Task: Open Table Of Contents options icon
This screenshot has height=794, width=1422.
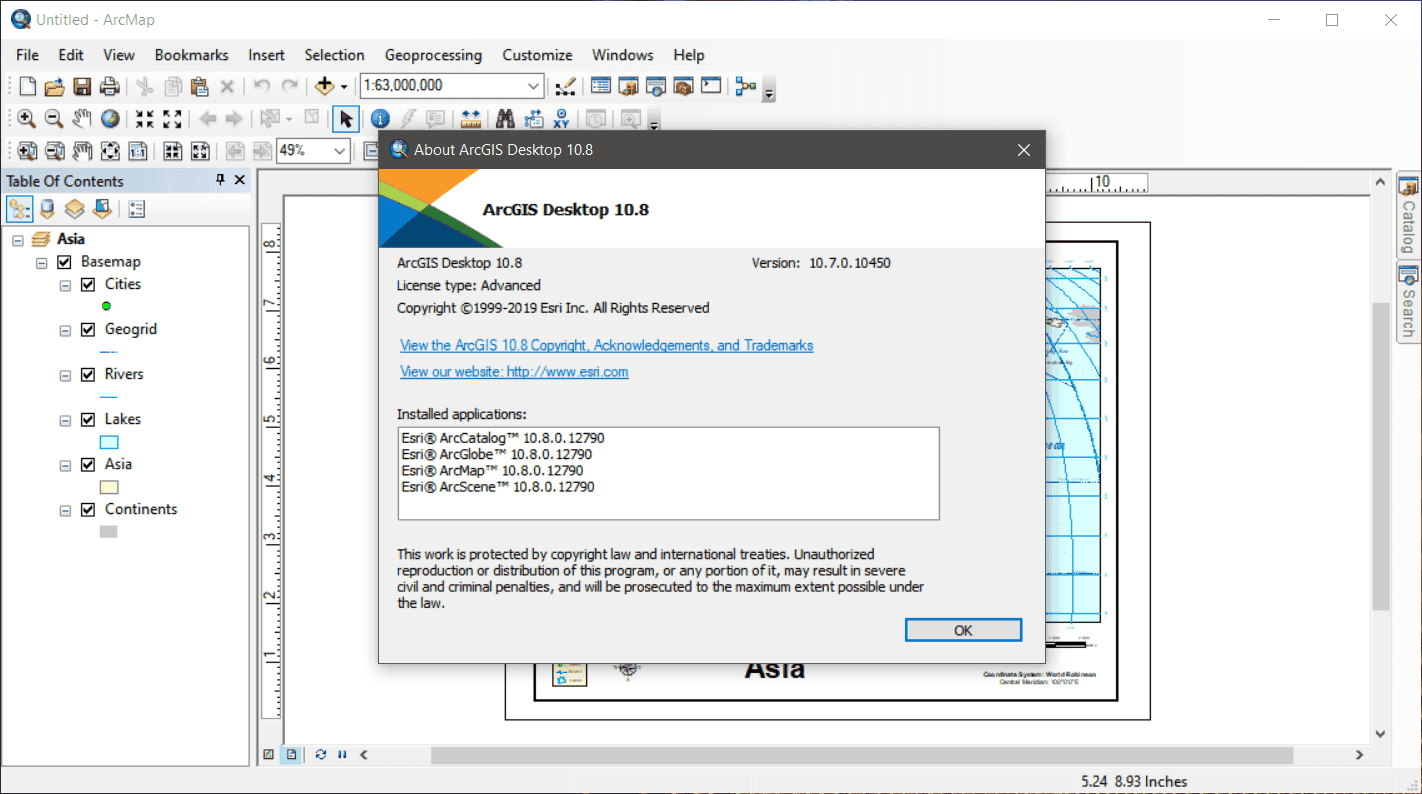Action: tap(137, 209)
